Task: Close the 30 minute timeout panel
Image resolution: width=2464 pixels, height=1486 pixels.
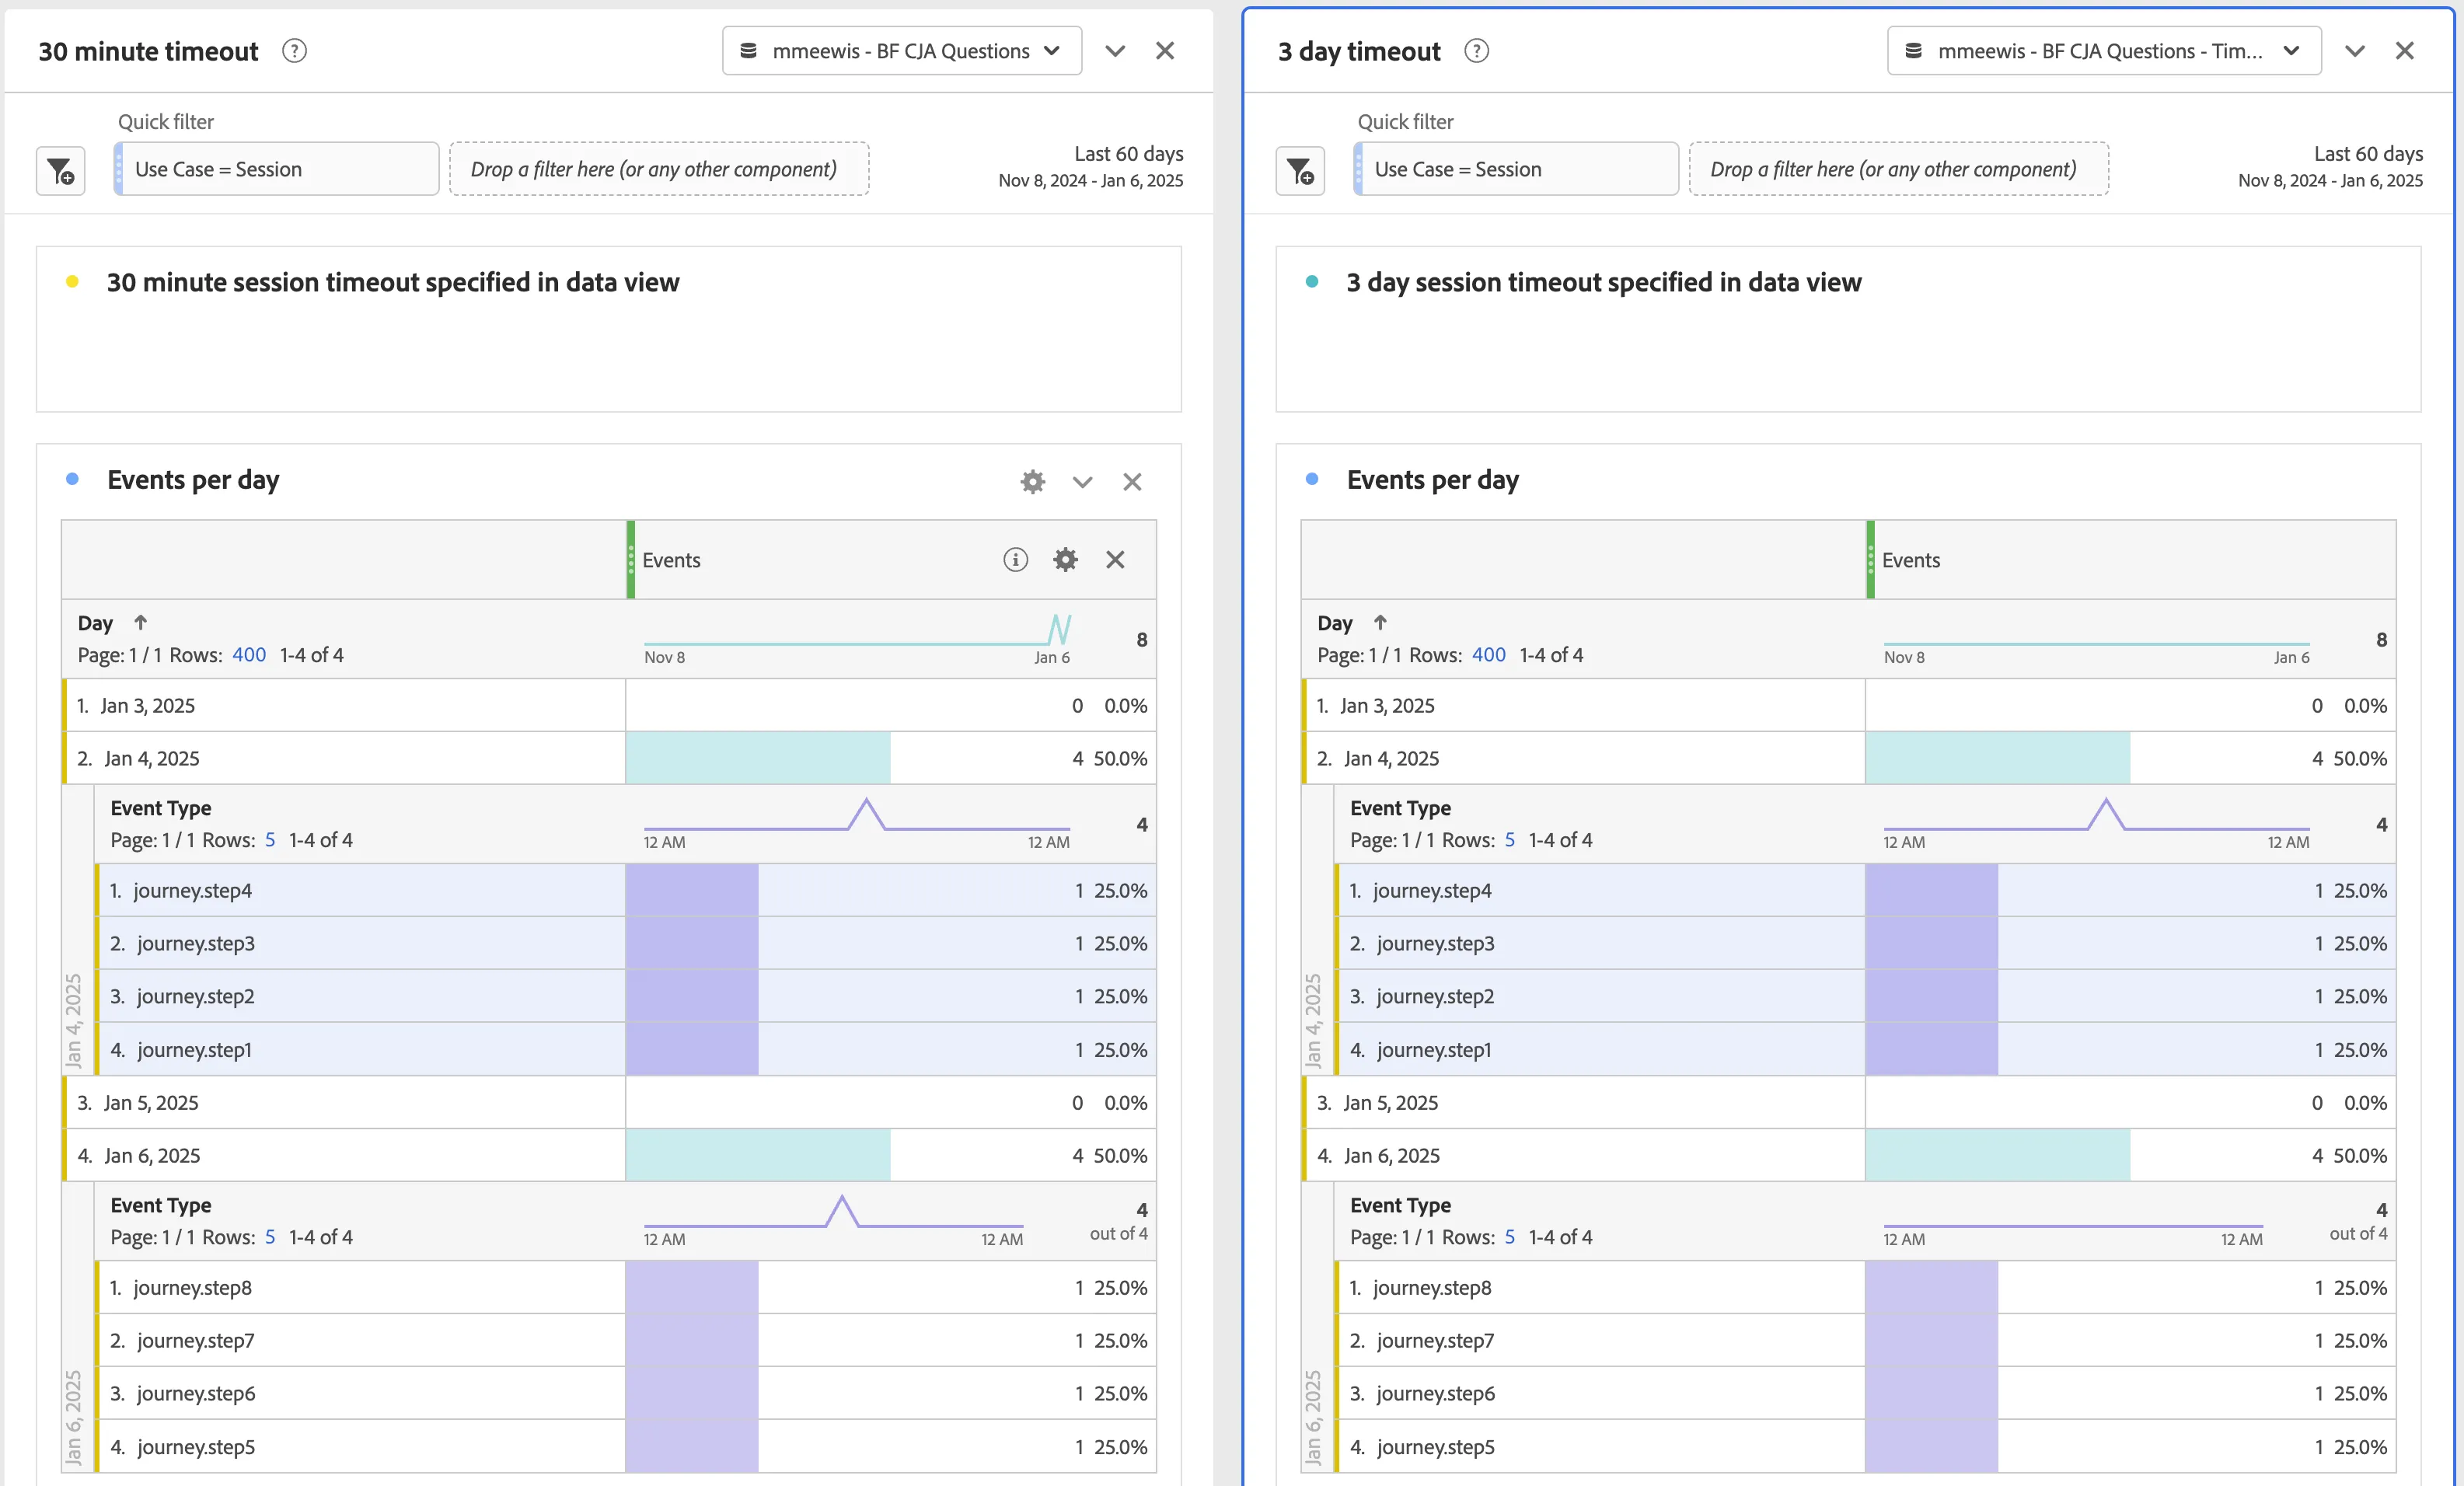Action: click(1165, 51)
